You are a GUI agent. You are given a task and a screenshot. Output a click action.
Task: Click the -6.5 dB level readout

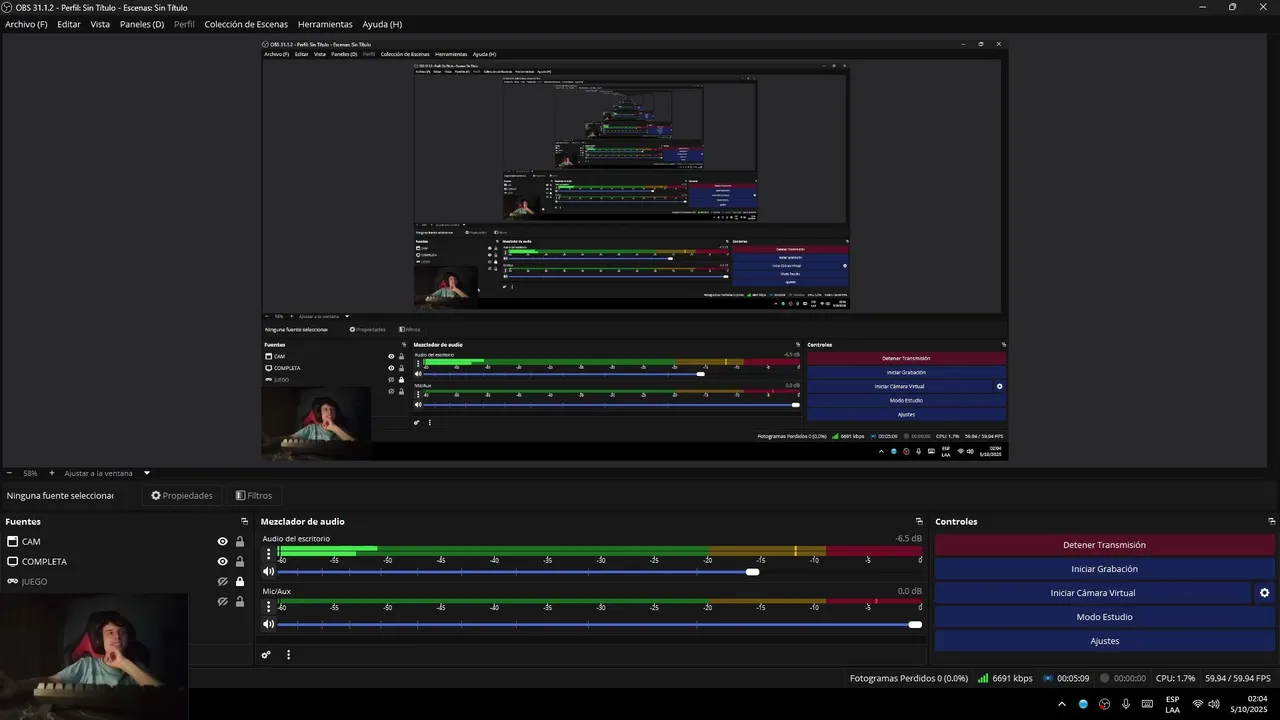(908, 539)
